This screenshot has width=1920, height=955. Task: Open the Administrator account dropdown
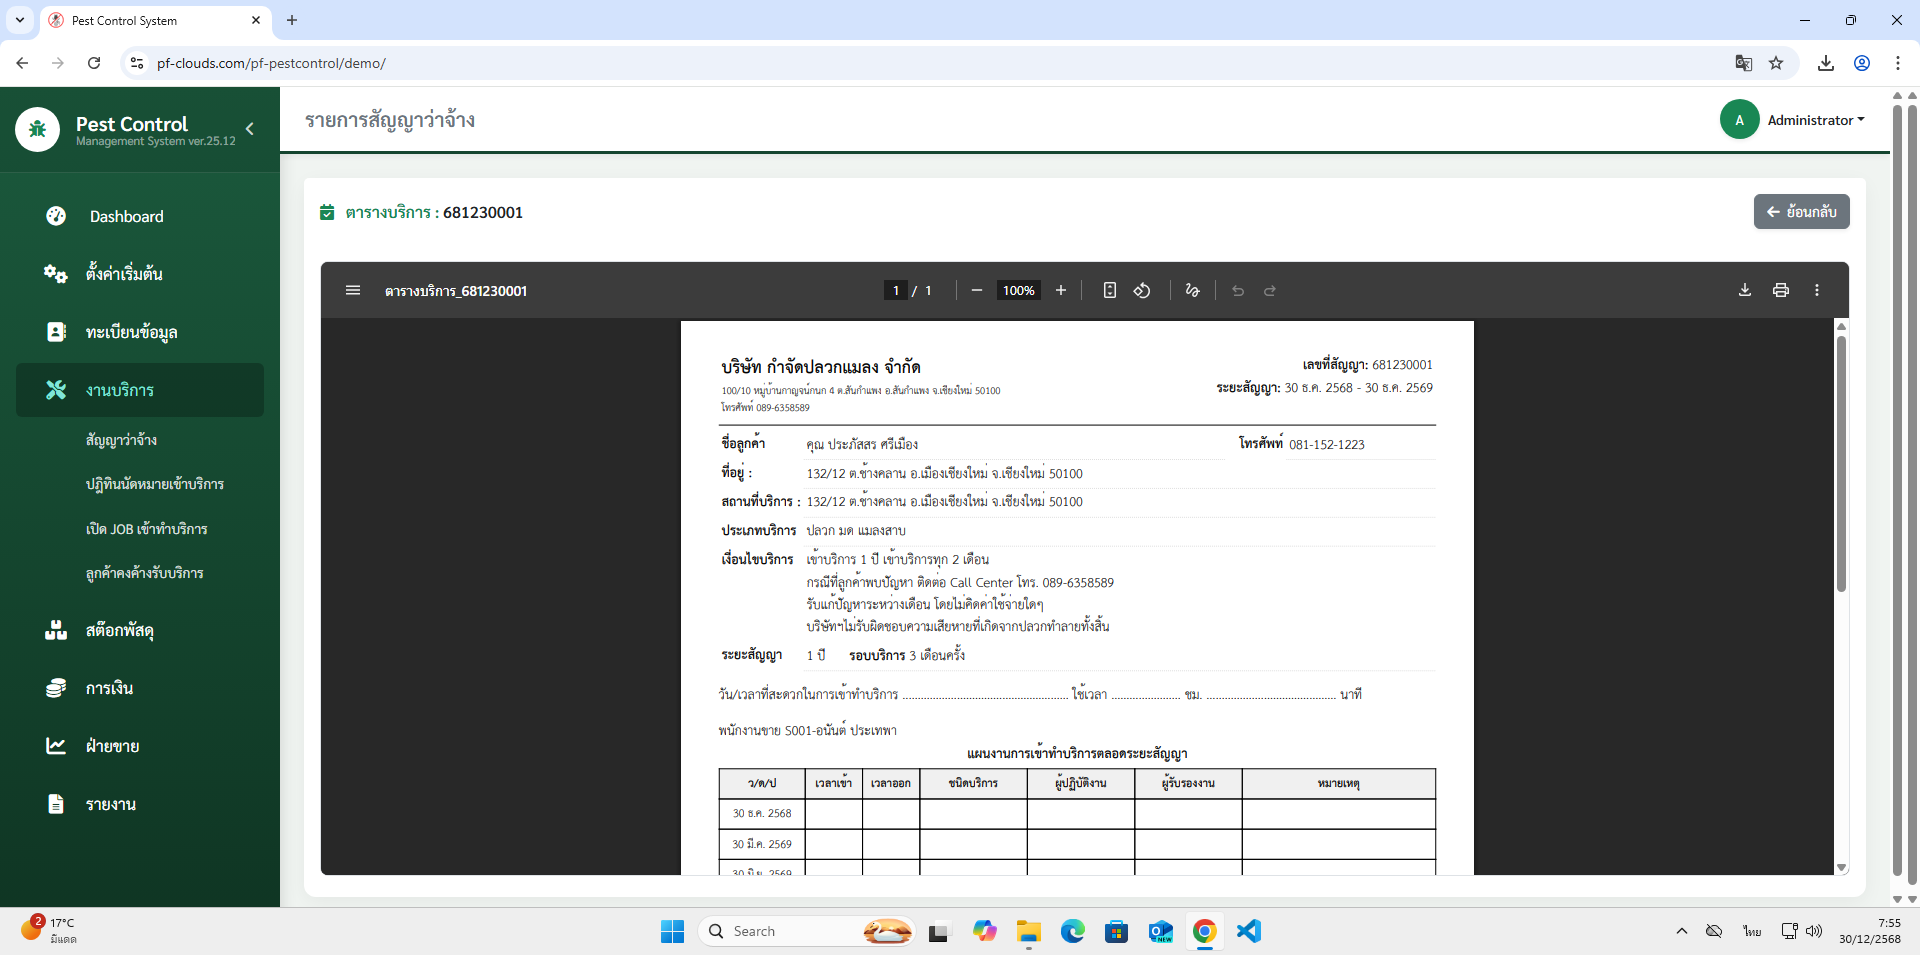(x=1815, y=120)
